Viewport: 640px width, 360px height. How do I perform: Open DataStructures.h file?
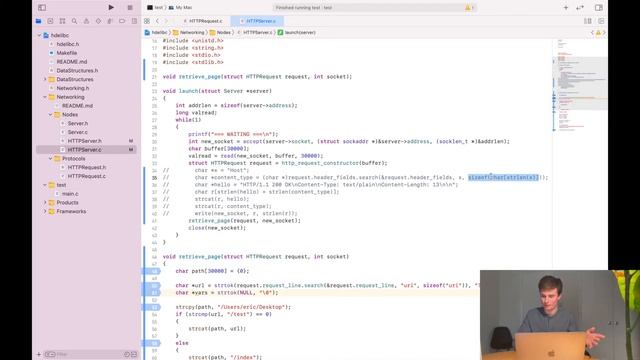tap(77, 71)
